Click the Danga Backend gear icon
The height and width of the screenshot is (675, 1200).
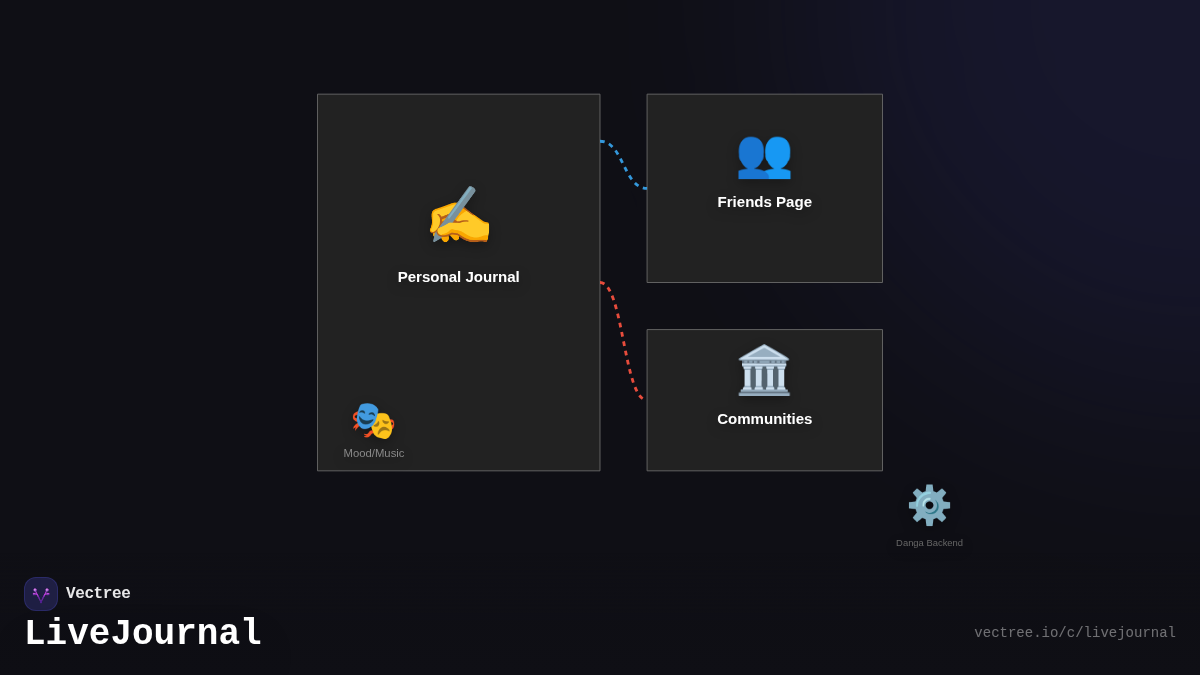(x=929, y=505)
